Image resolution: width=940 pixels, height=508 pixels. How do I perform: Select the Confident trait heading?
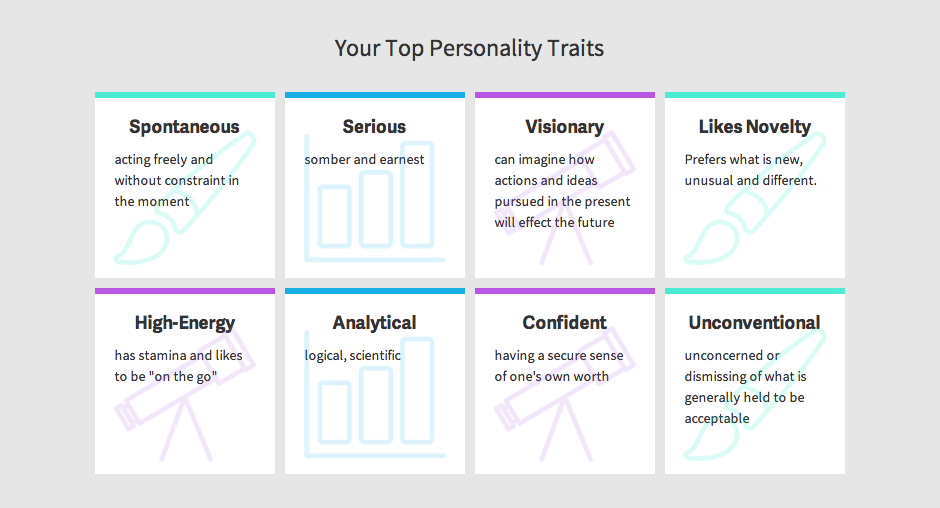coord(565,323)
